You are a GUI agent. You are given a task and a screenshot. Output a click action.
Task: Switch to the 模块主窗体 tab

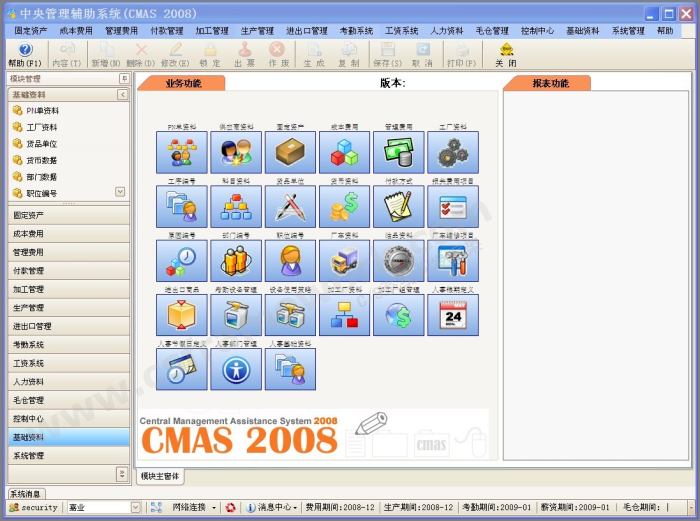pos(160,476)
